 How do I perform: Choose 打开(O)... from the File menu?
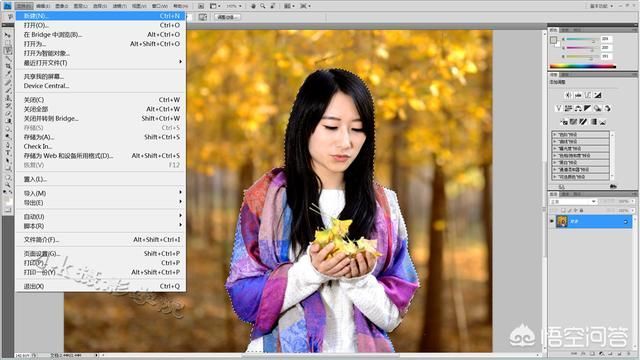(101, 25)
